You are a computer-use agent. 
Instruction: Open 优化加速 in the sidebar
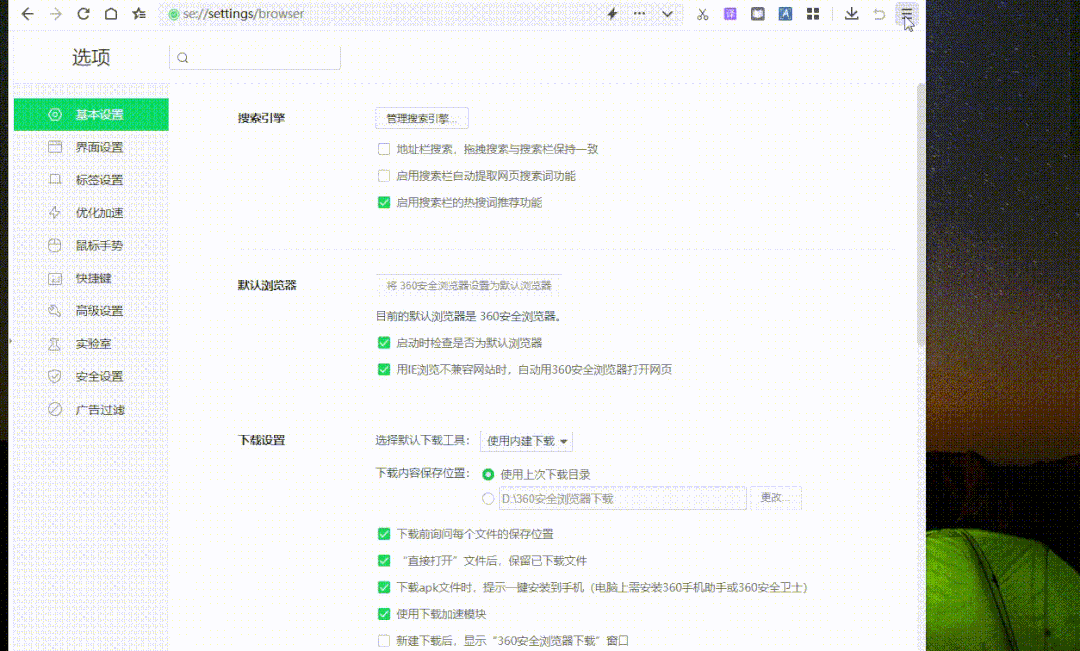(91, 213)
